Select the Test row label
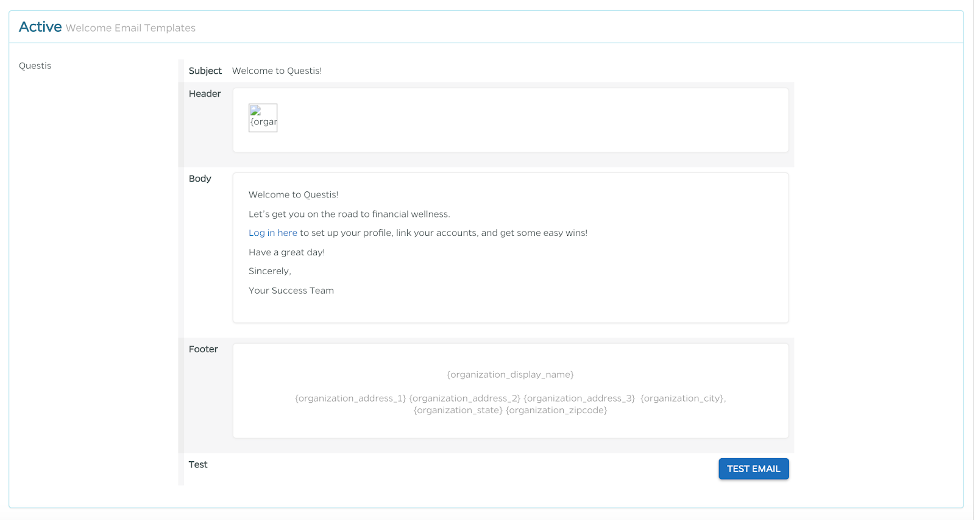The width and height of the screenshot is (974, 520). (198, 465)
